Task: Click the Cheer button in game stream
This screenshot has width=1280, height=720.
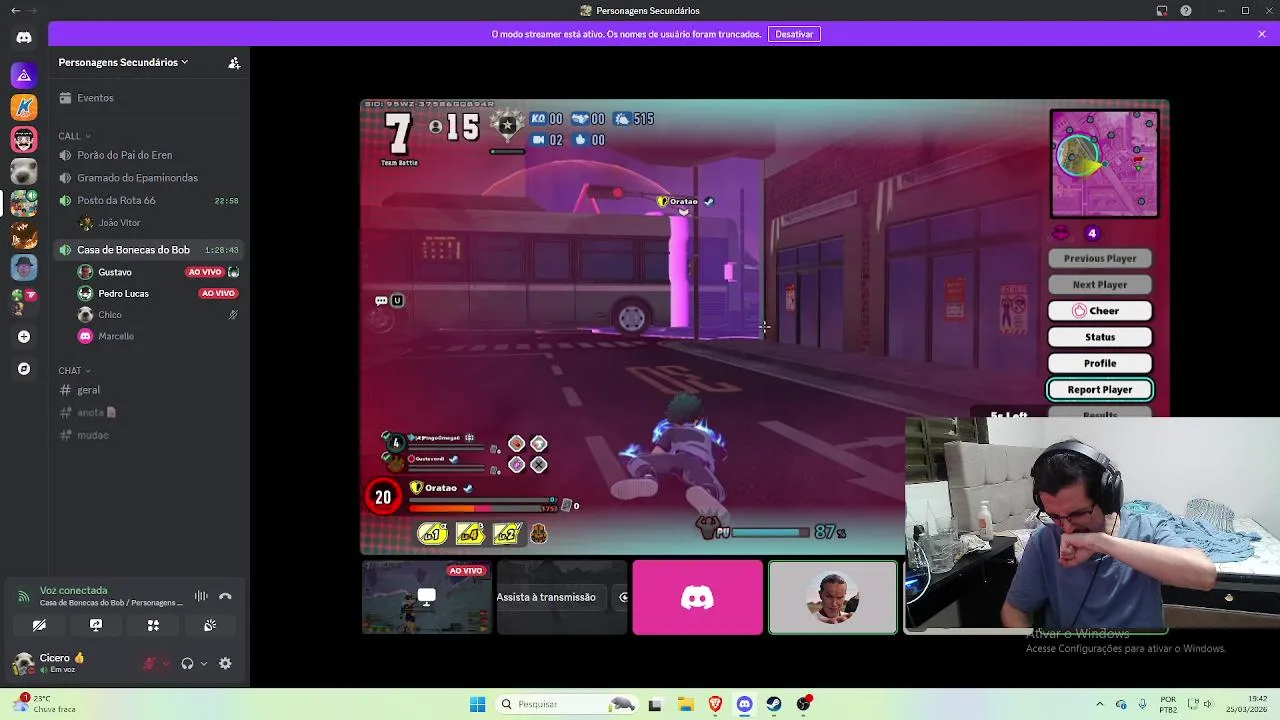Action: (1100, 311)
